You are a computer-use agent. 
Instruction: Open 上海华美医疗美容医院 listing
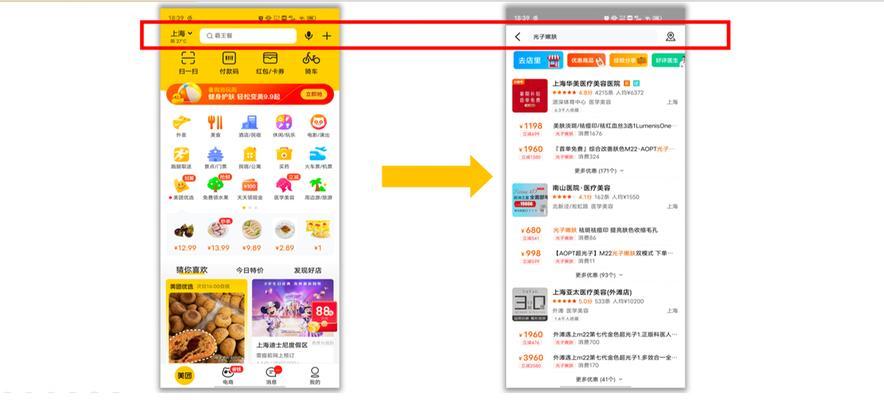pos(595,96)
